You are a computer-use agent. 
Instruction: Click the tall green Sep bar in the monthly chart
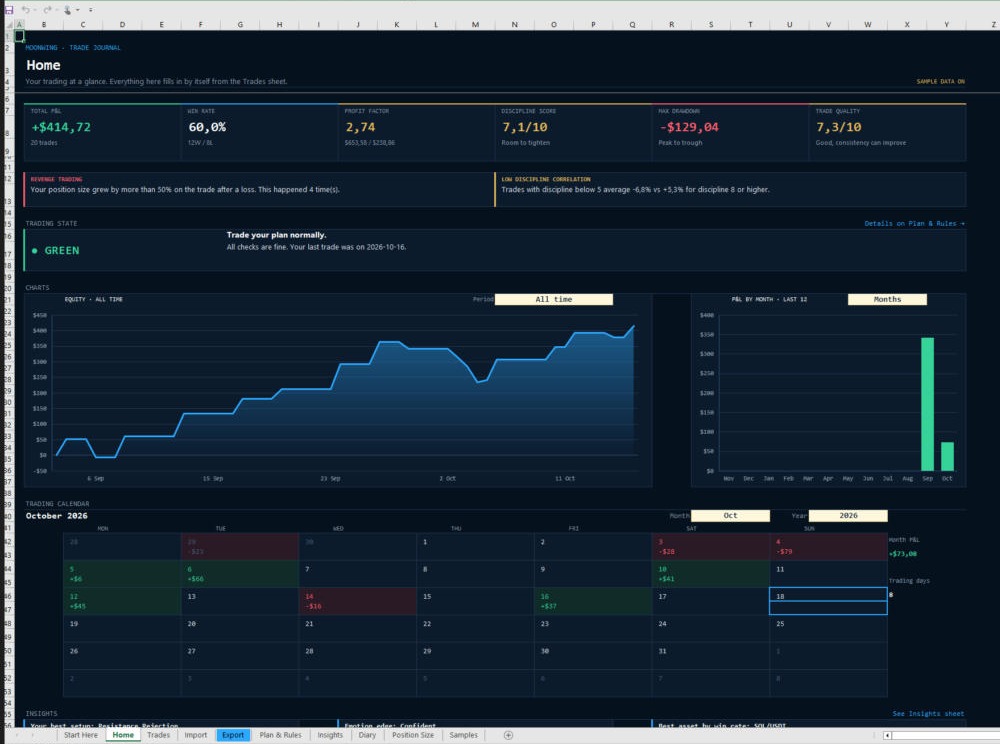click(927, 404)
